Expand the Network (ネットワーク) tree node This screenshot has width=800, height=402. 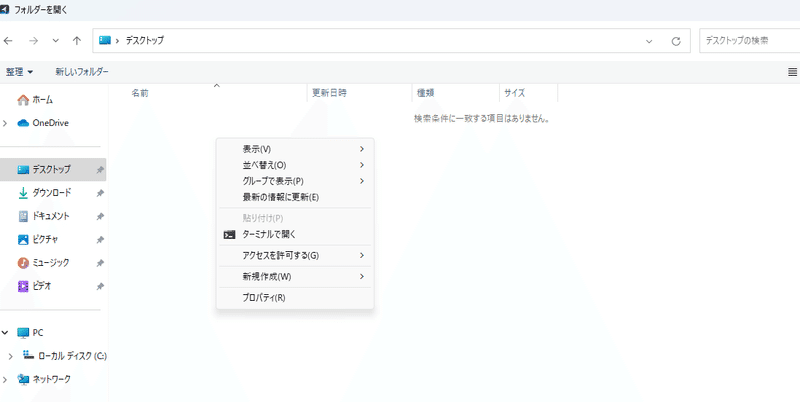point(6,379)
